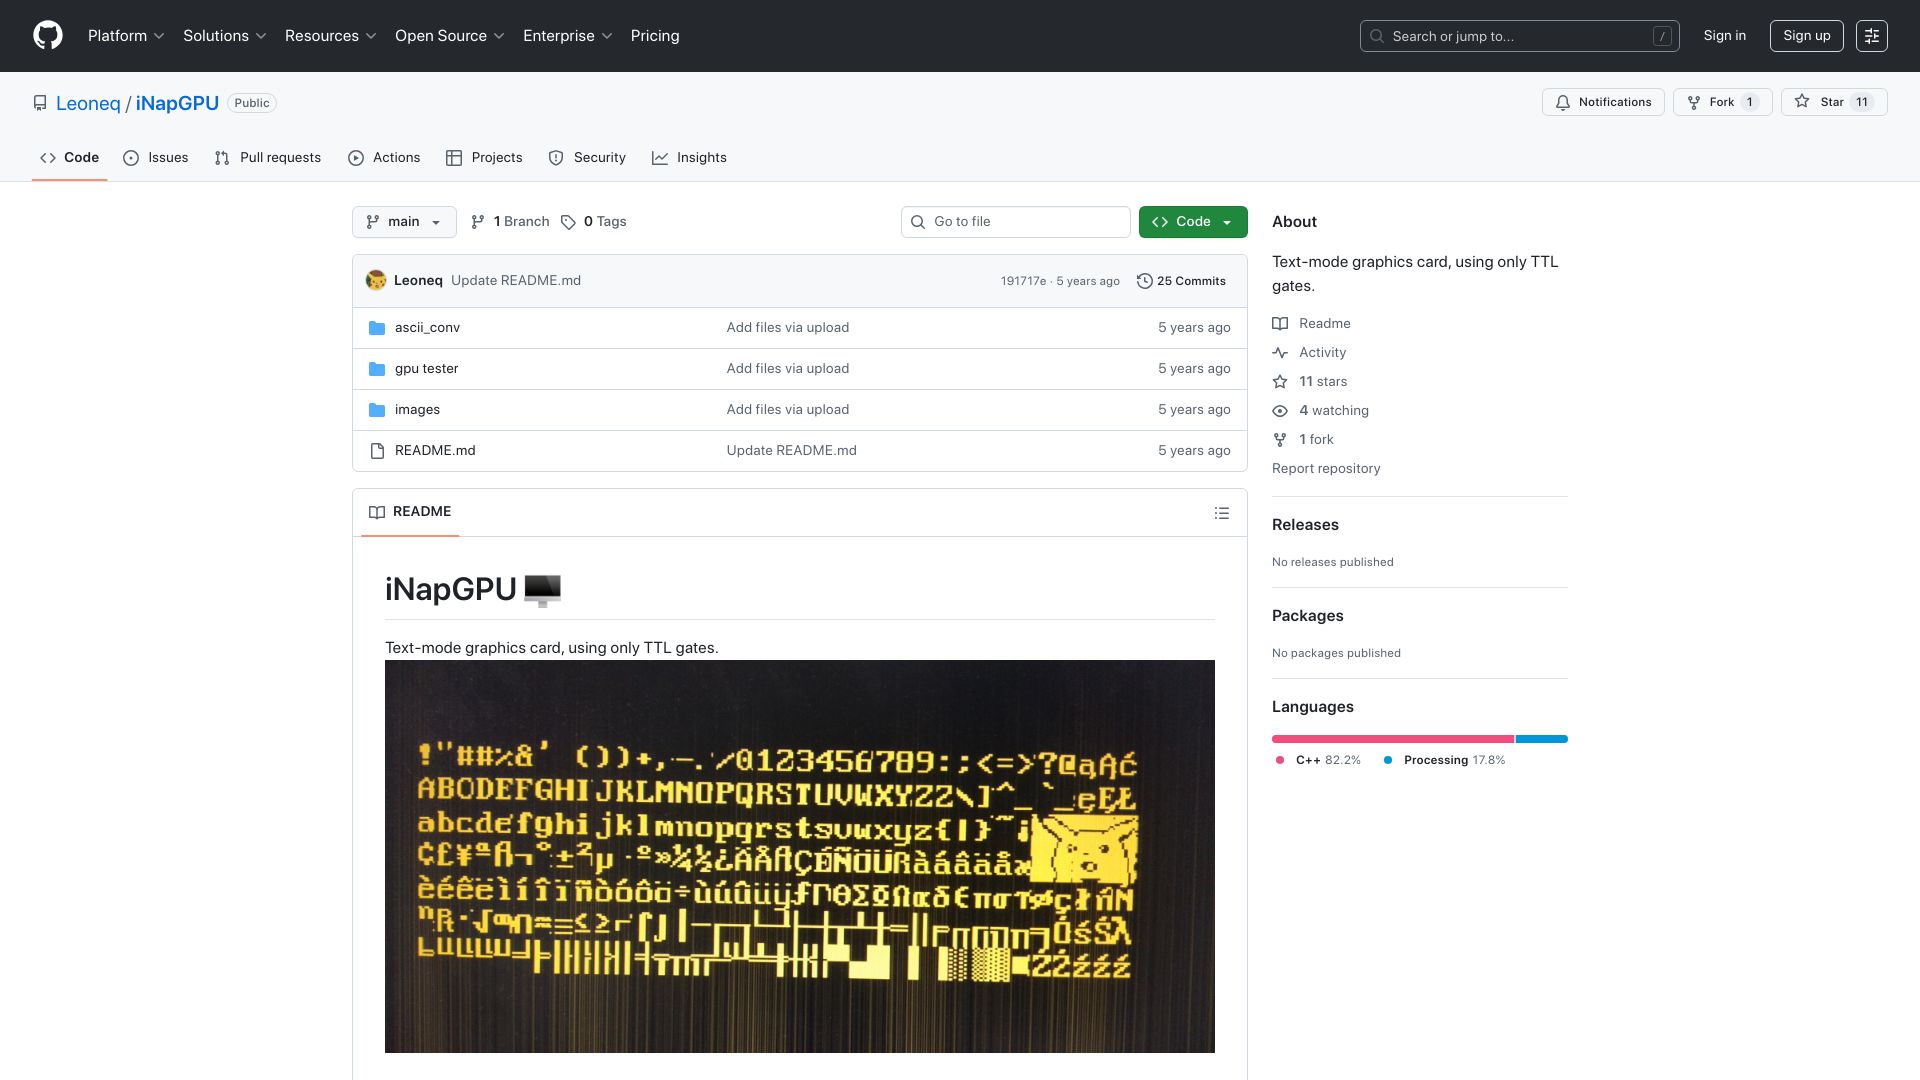
Task: Click the C++ segment of the languages bar
Action: 1393,739
